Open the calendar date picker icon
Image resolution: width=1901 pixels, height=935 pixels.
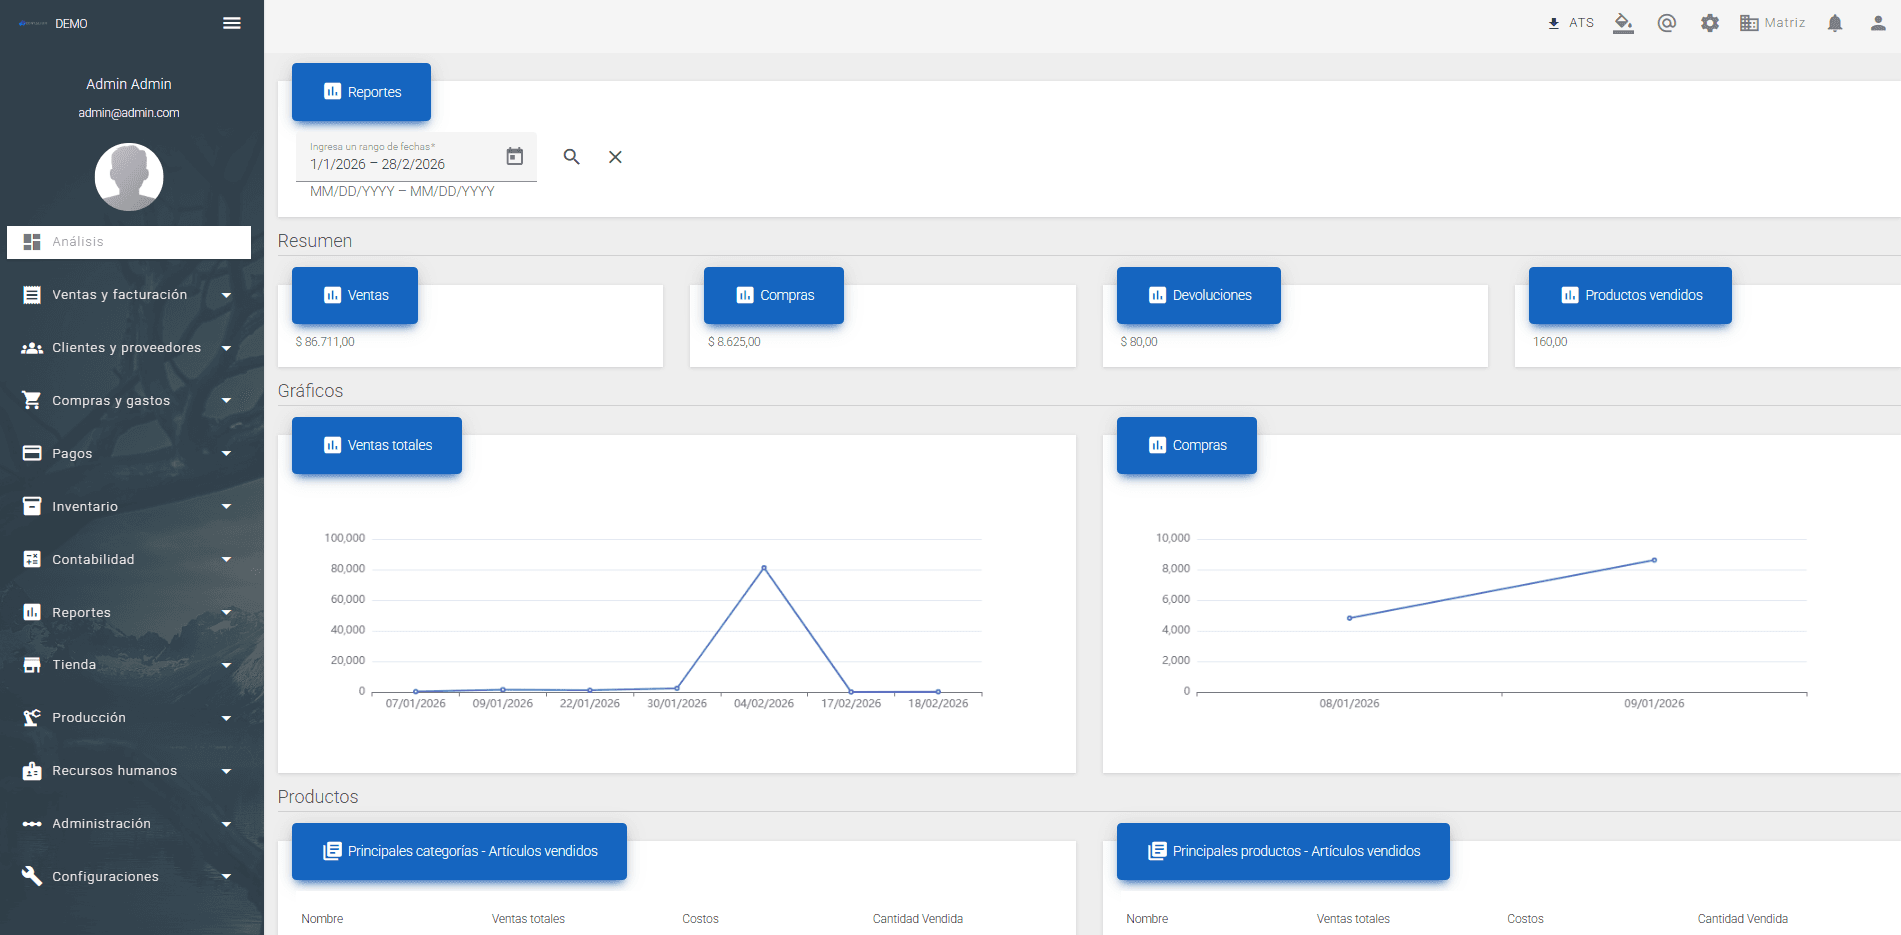(x=515, y=156)
